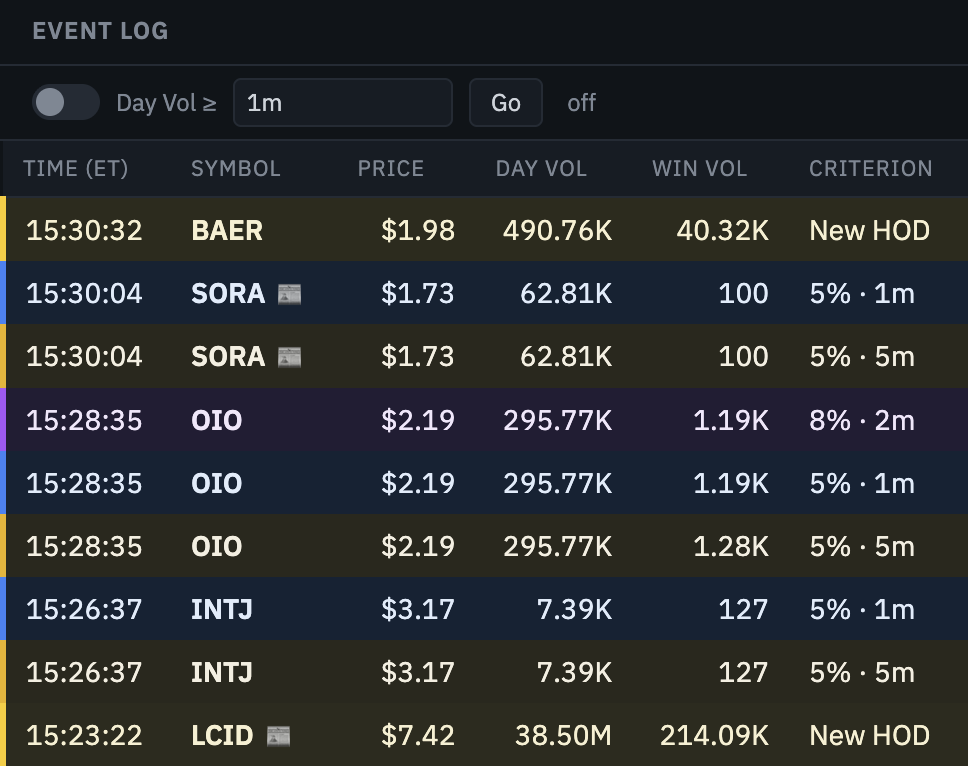Click the Day Vol ≥ label

[167, 102]
